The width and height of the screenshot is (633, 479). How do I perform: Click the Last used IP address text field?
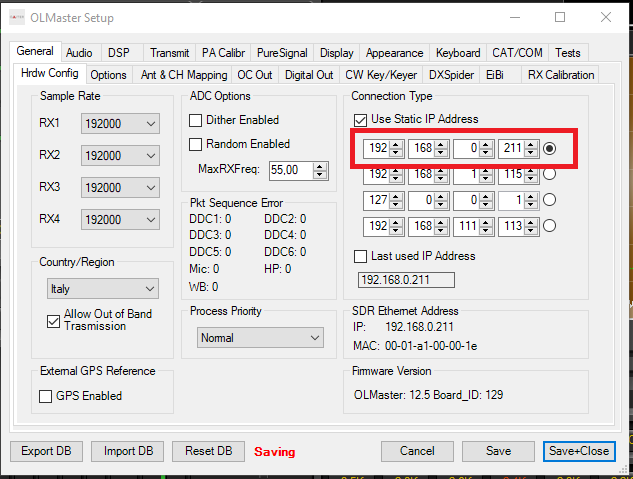[x=406, y=280]
